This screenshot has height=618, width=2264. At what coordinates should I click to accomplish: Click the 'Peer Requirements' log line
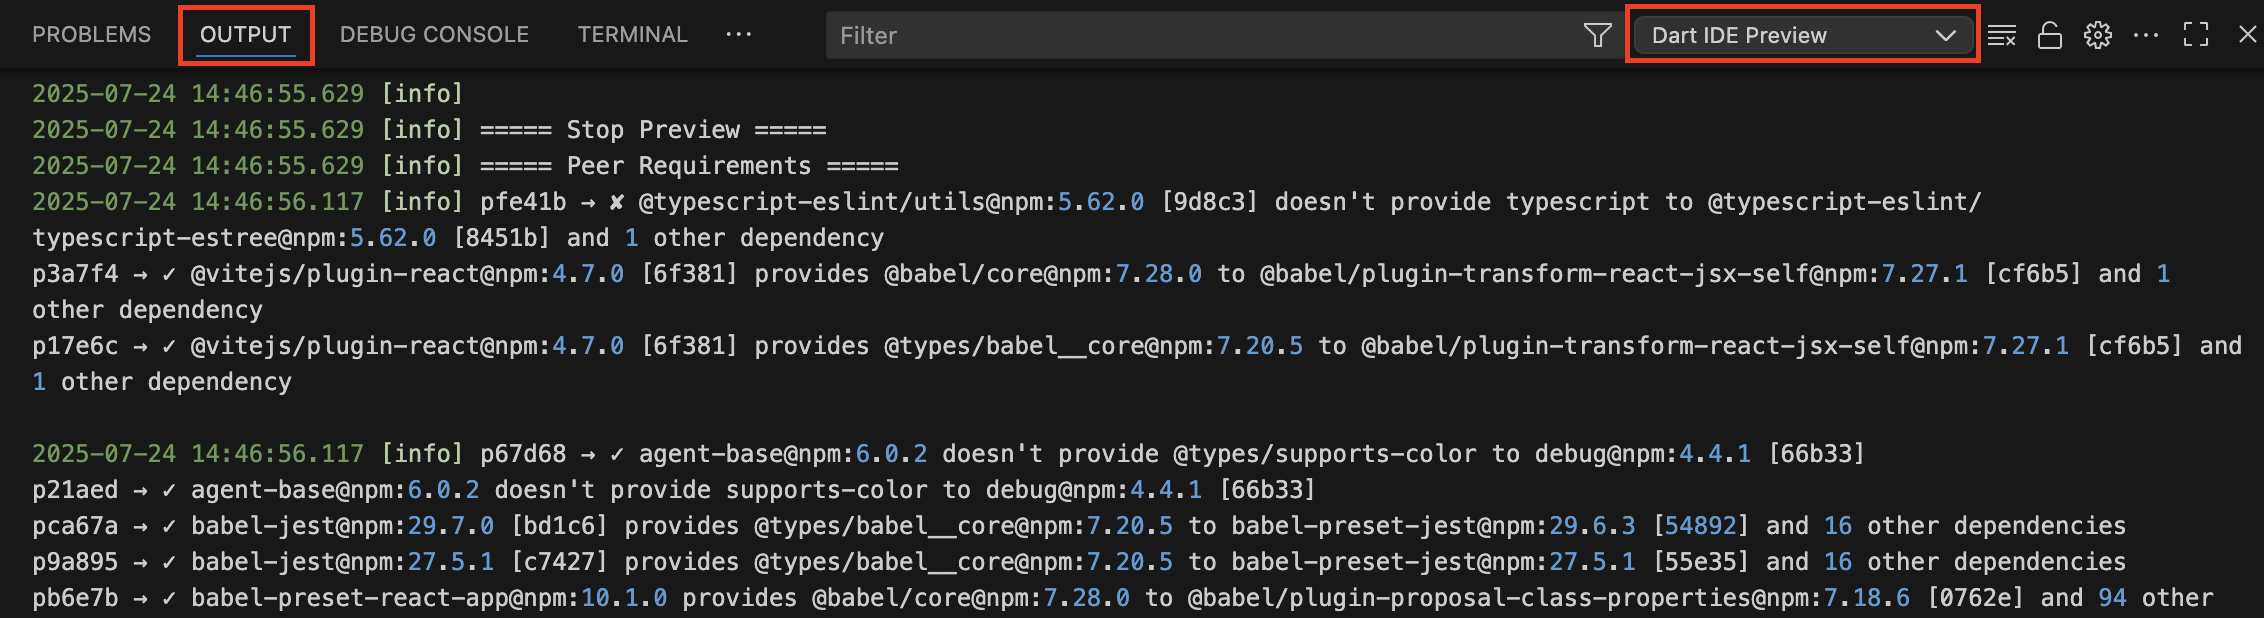coord(688,166)
